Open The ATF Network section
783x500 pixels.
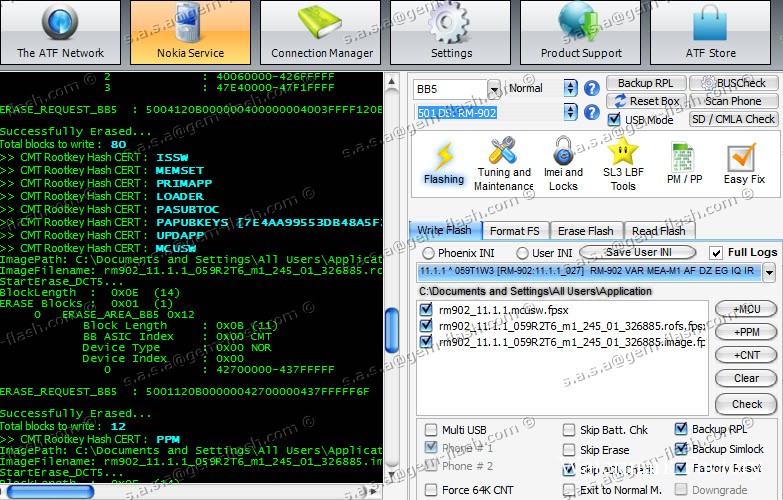(60, 32)
